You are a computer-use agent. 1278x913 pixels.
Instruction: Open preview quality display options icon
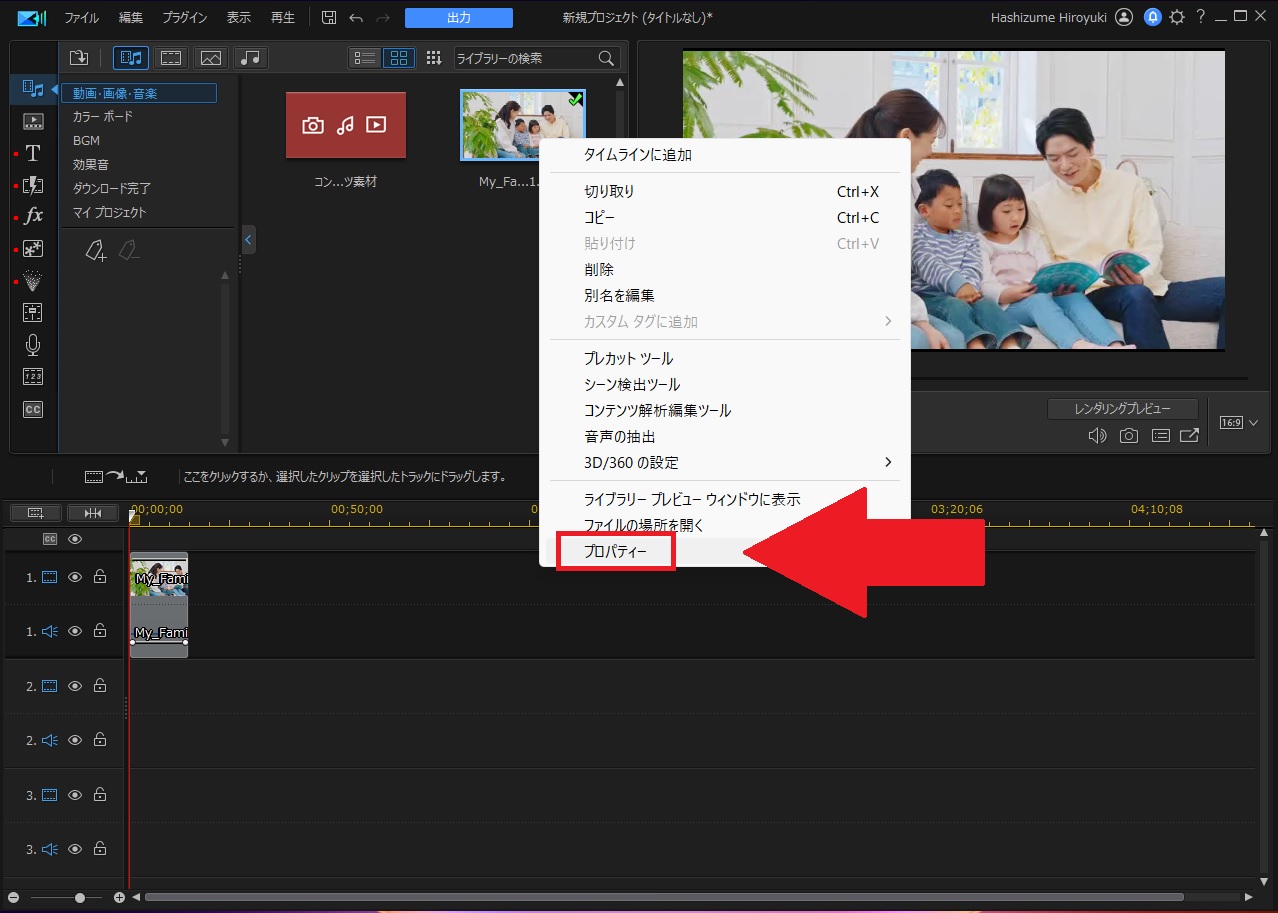(x=1160, y=436)
